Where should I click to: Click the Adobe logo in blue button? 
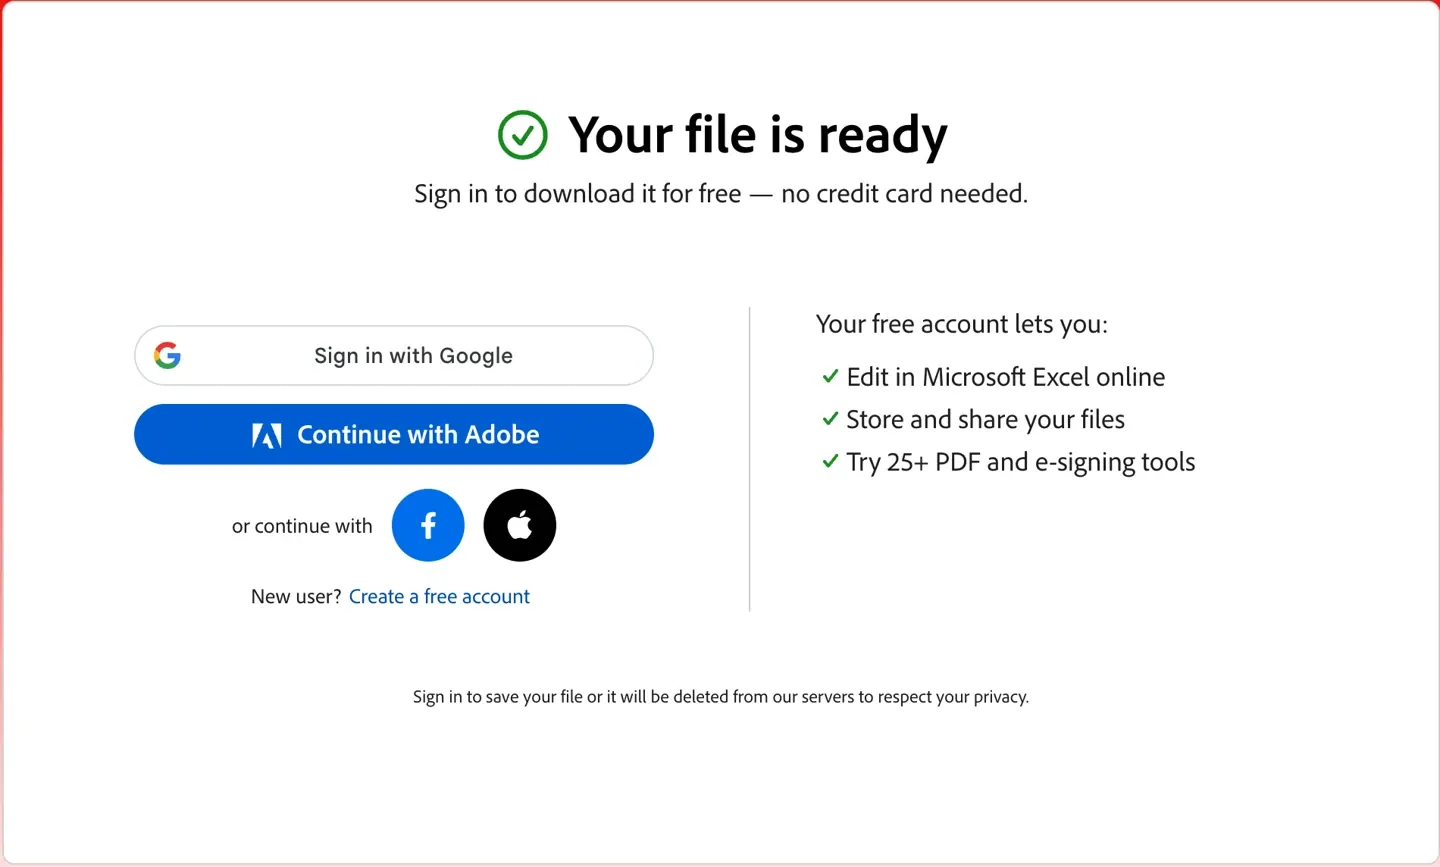[267, 435]
